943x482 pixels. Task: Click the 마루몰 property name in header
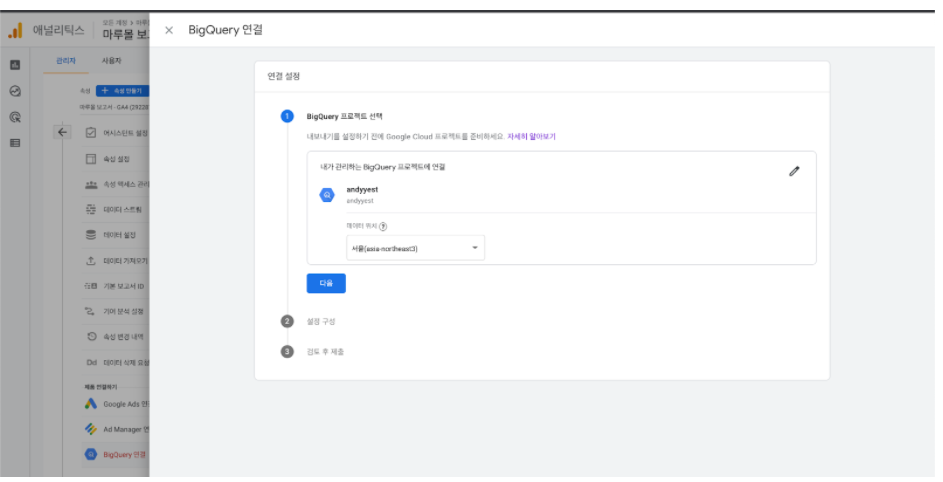coord(126,34)
